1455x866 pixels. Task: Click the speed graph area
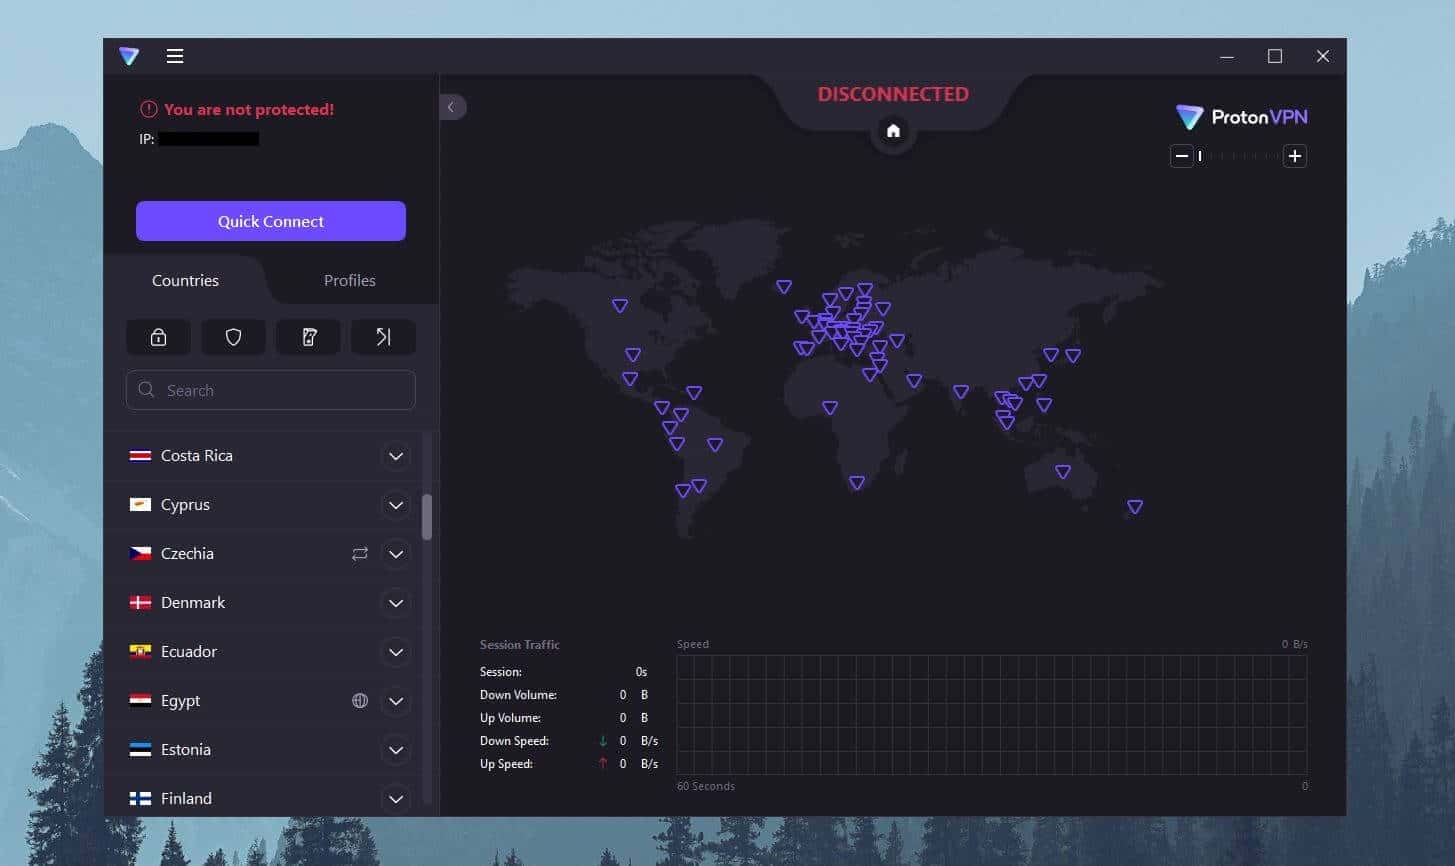pyautogui.click(x=992, y=716)
